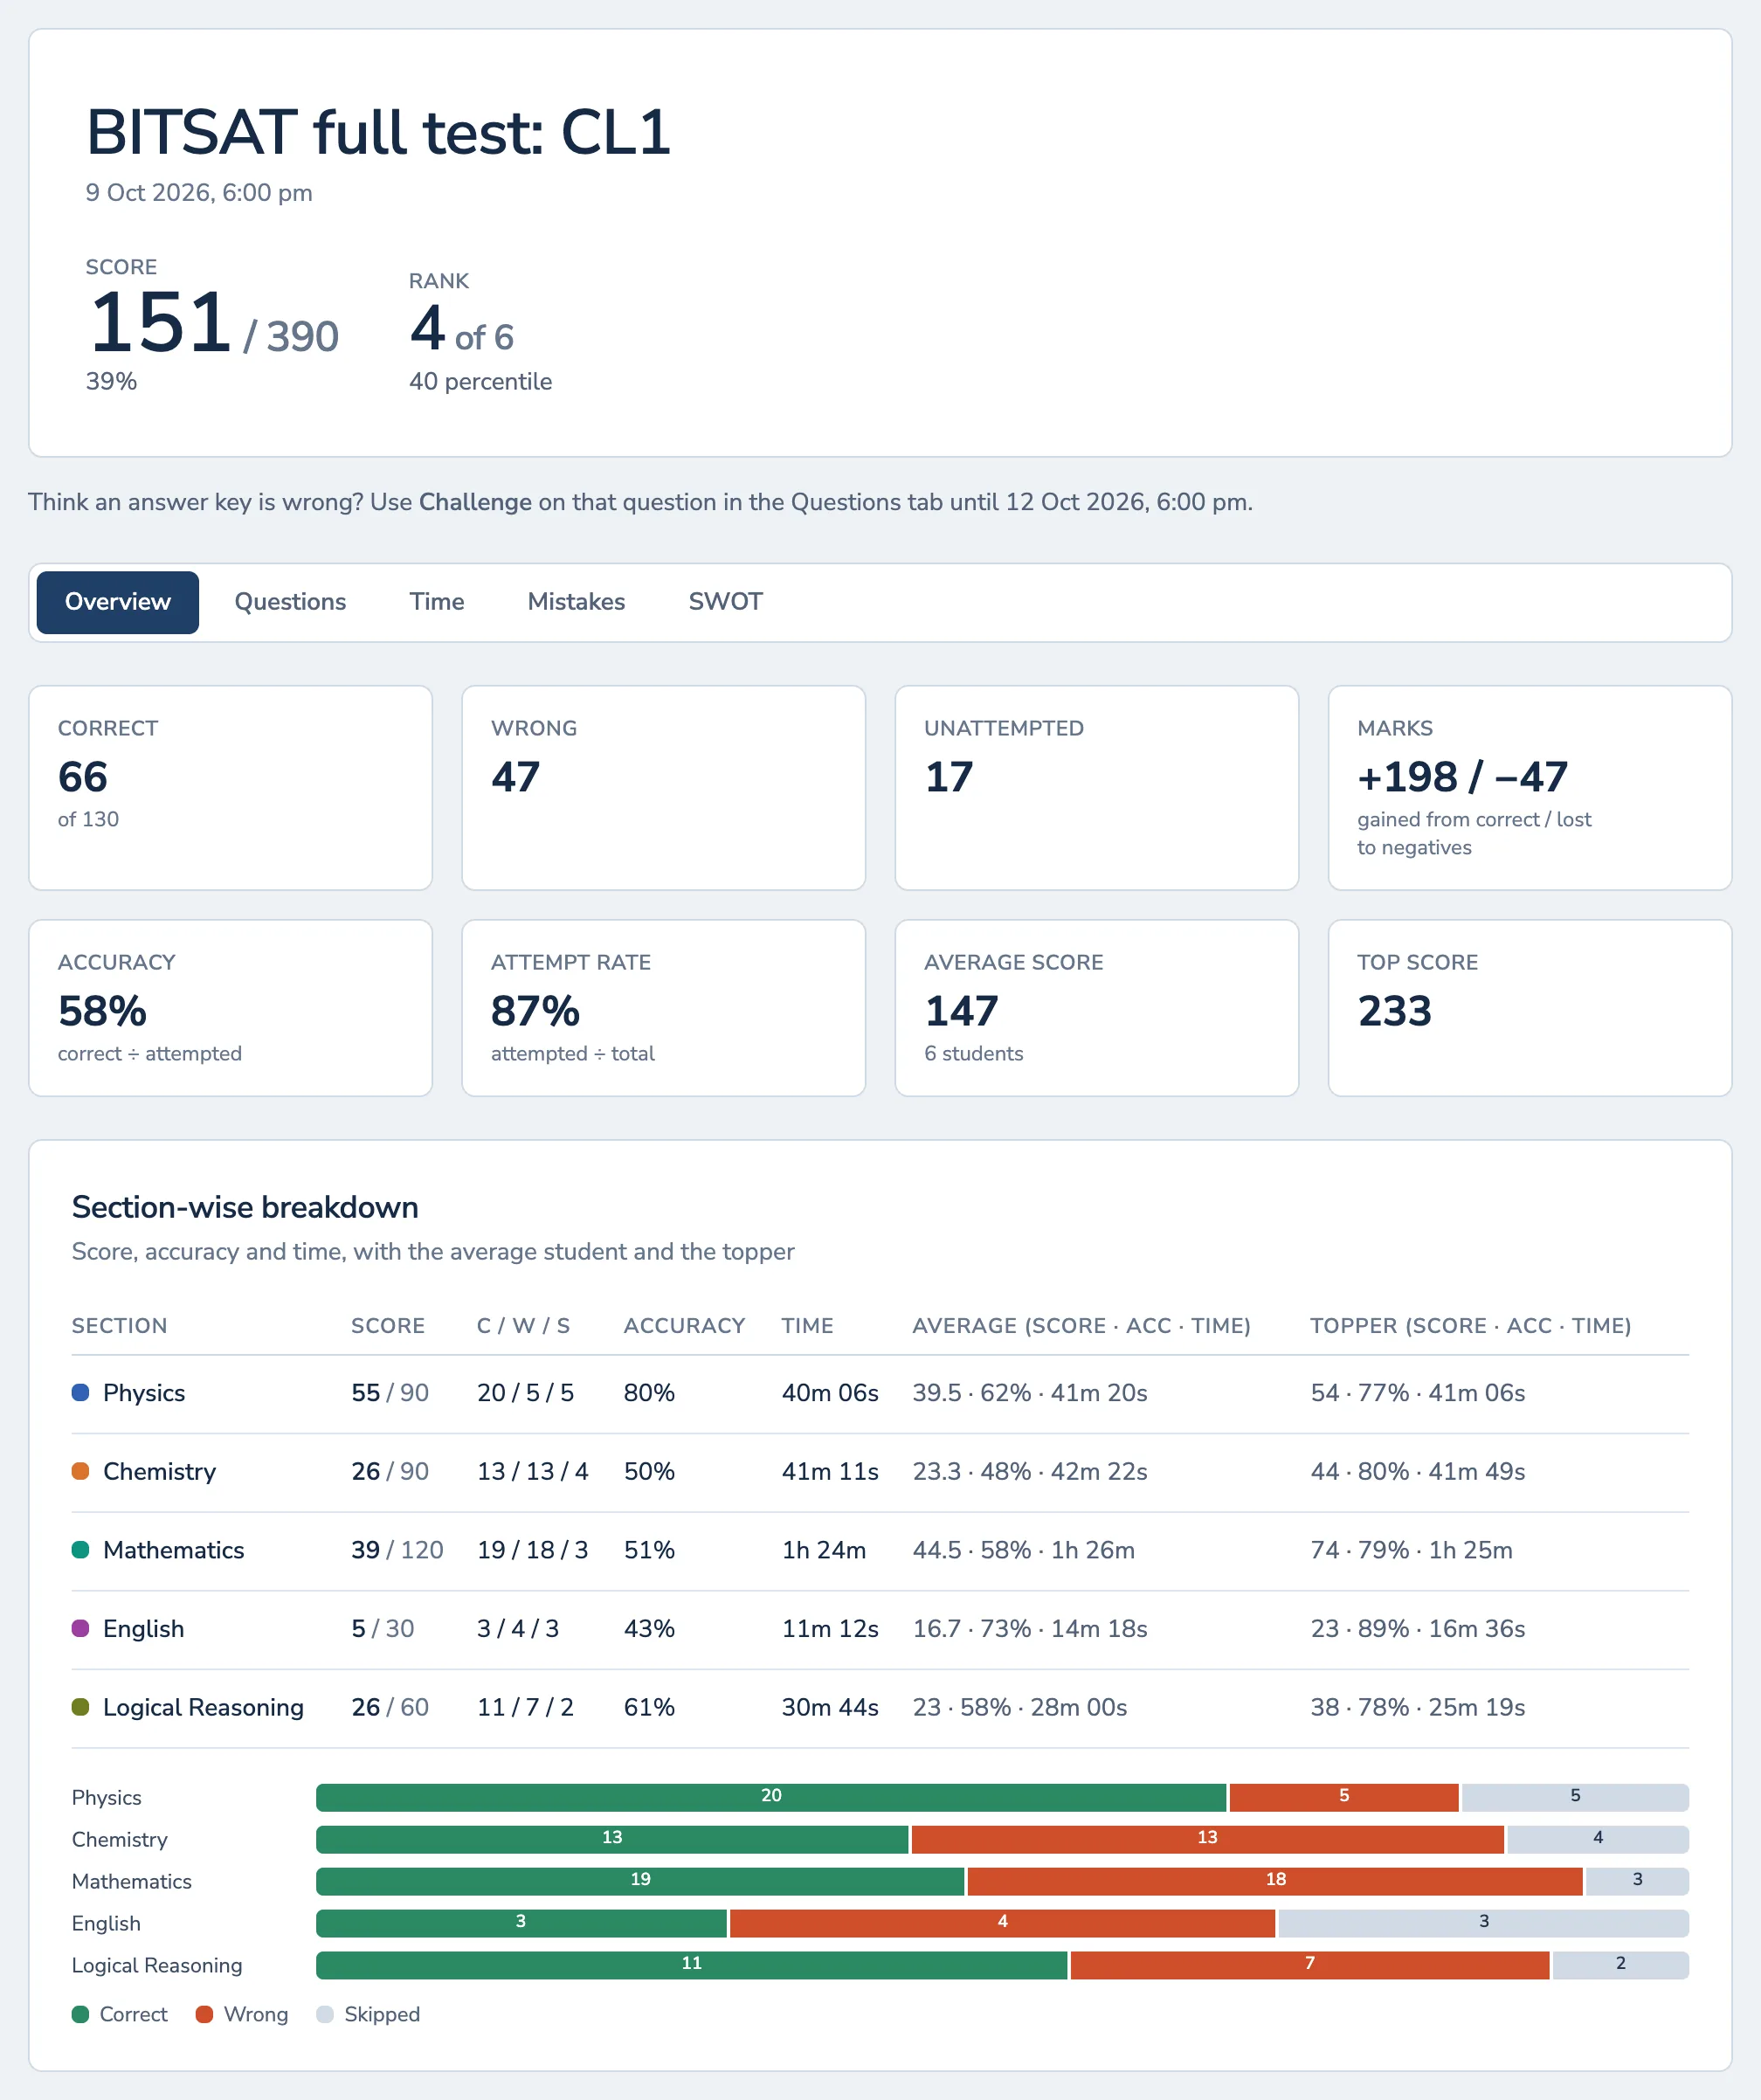The image size is (1761, 2100).
Task: Click the Physics score 55 / 90
Action: point(390,1392)
